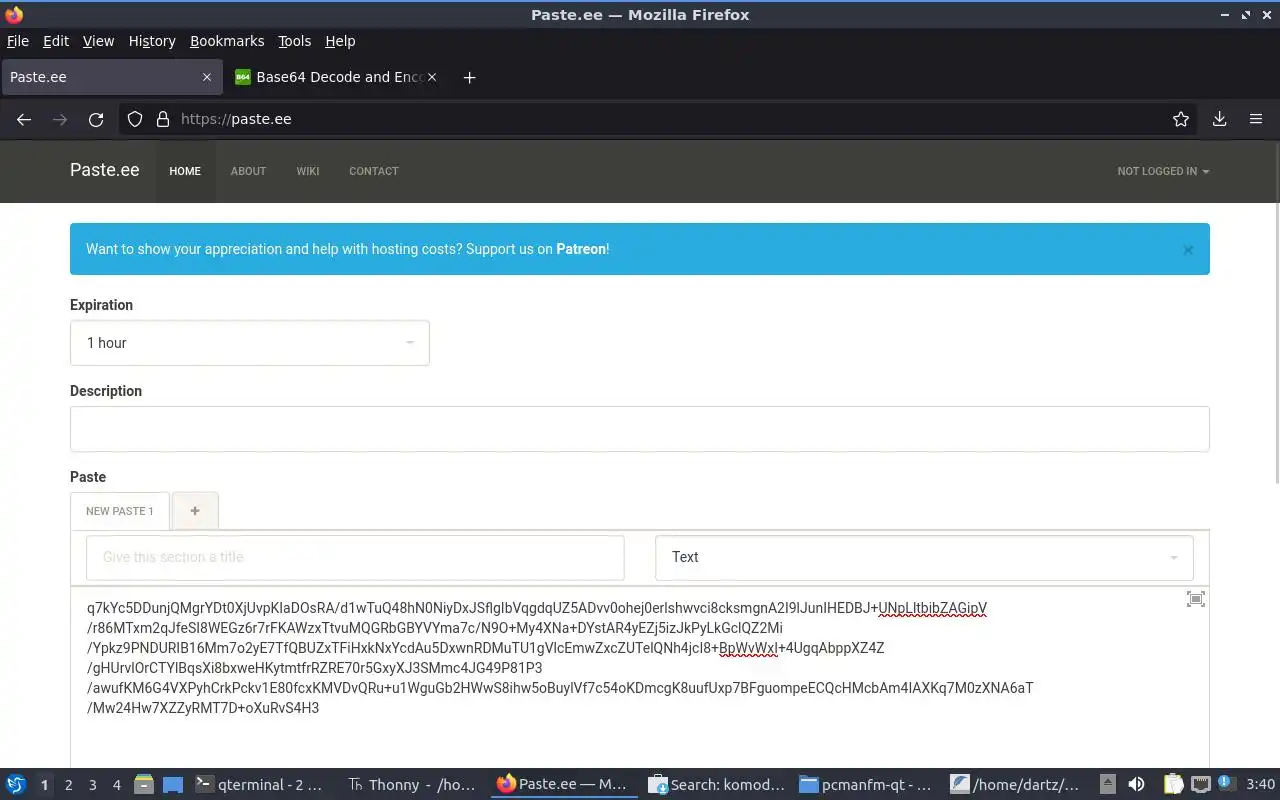The width and height of the screenshot is (1280, 800).
Task: Click into the paste content text area
Action: tap(640, 677)
